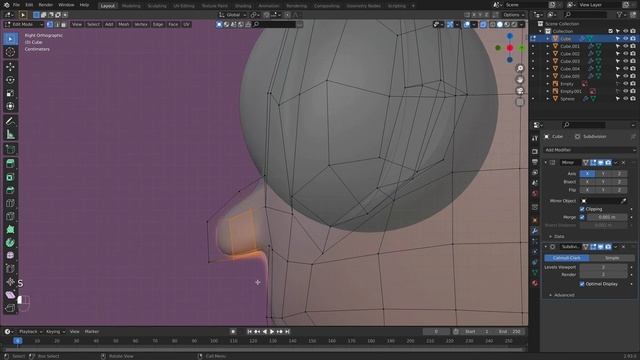Toggle the Merge checkbox
Viewport: 640px width, 360px height.
coord(582,217)
